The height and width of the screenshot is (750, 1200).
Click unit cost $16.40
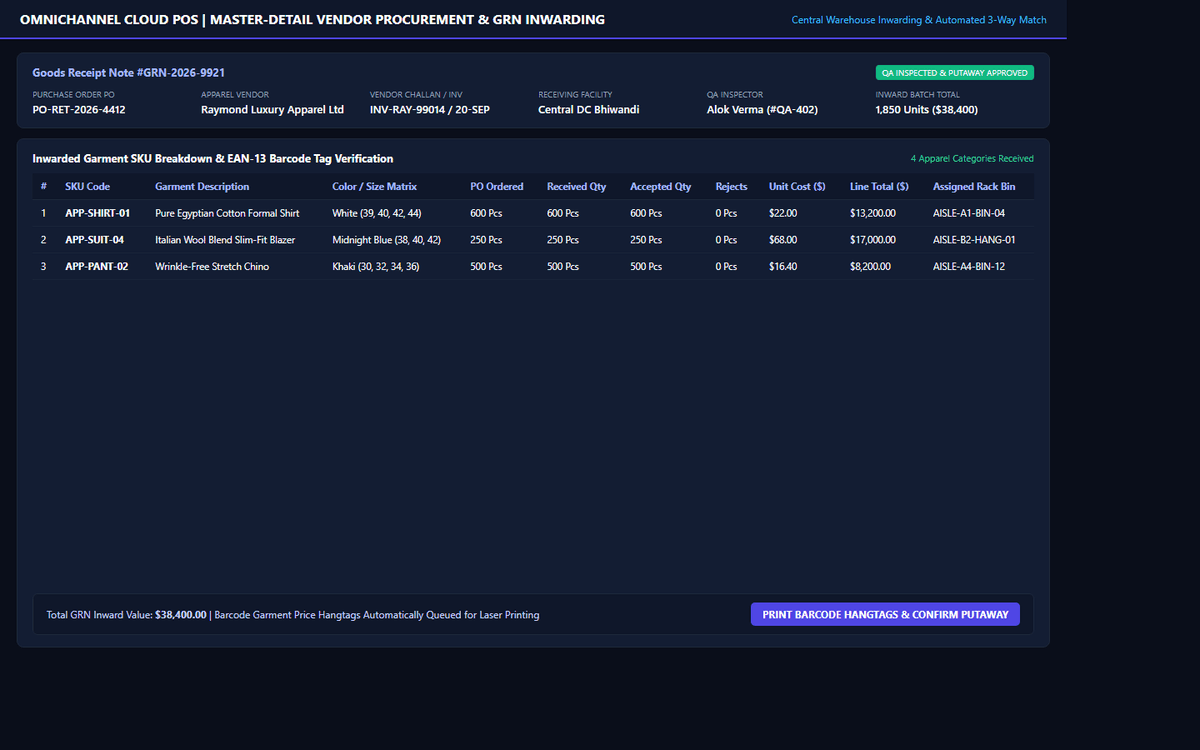783,267
